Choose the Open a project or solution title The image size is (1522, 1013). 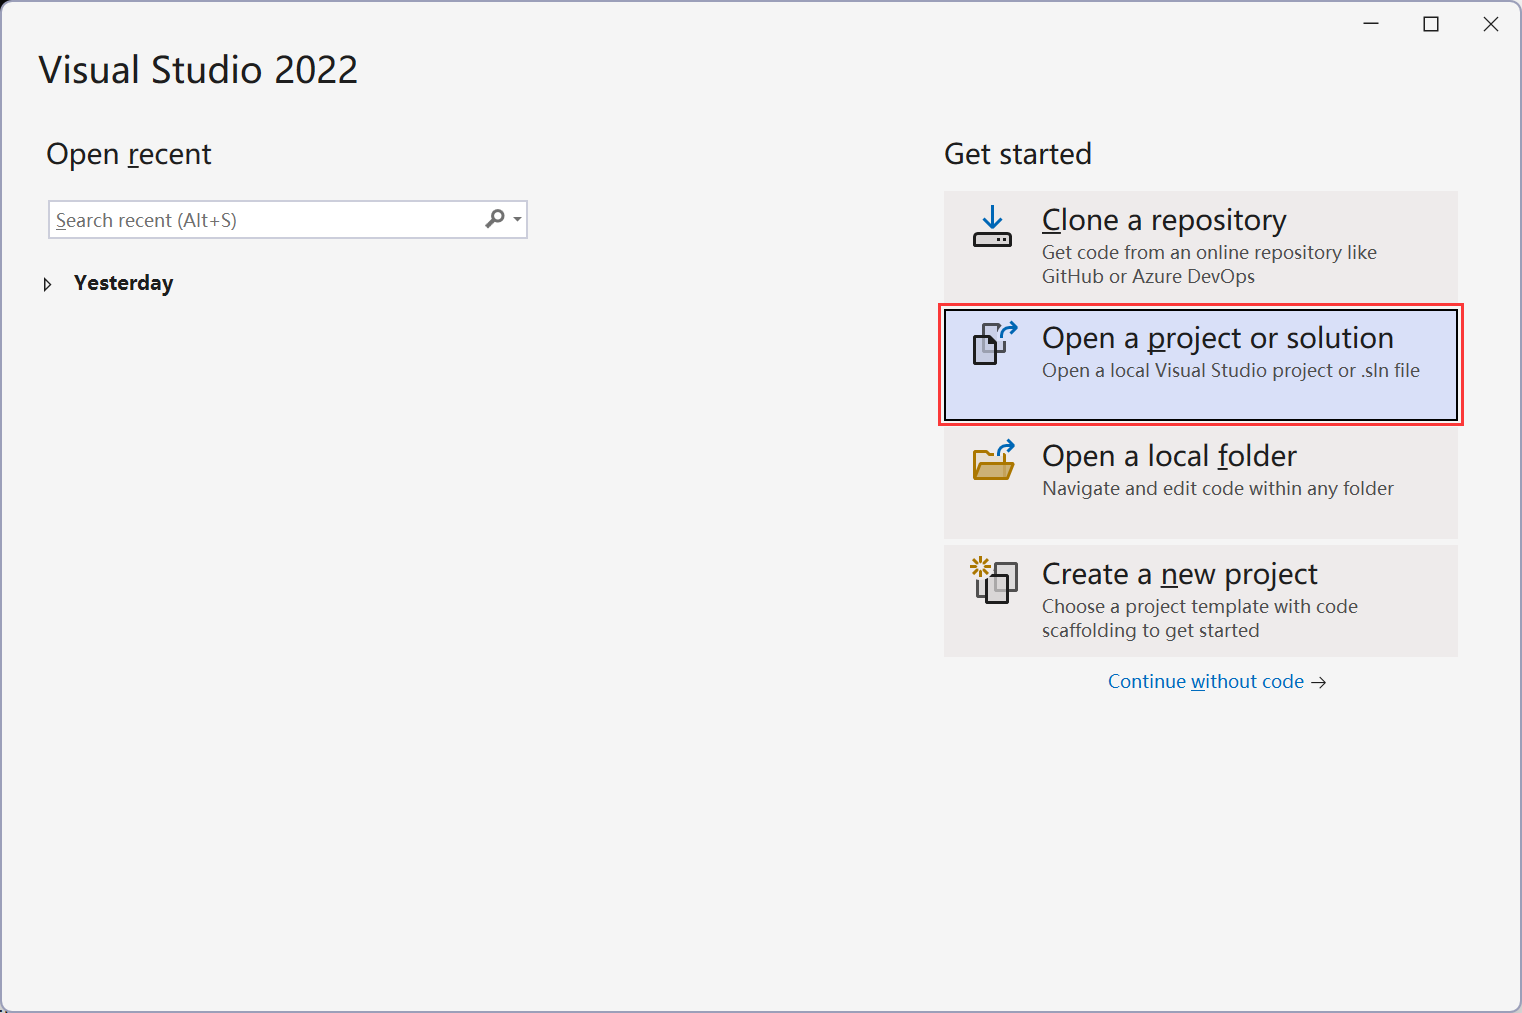pyautogui.click(x=1218, y=338)
